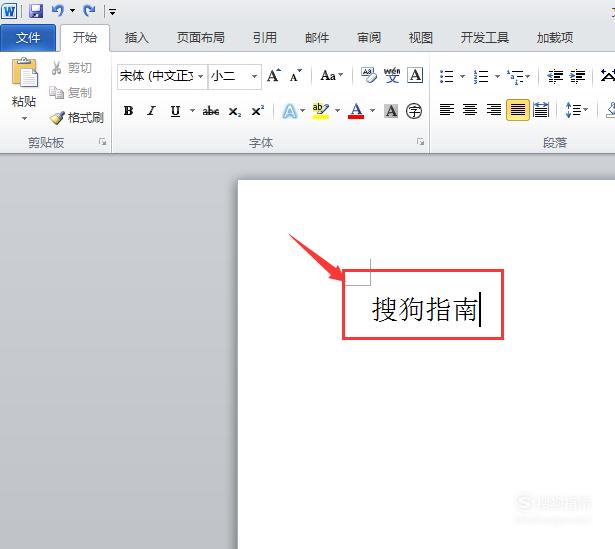
Task: Switch to the 开发工具 (Developer) tab
Action: coord(485,38)
